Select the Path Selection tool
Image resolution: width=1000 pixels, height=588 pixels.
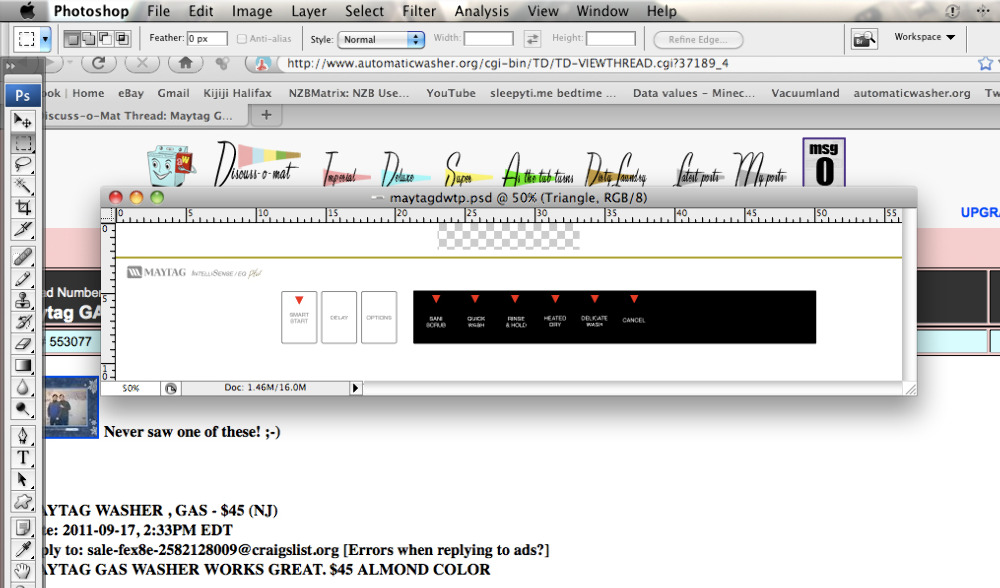[x=22, y=479]
